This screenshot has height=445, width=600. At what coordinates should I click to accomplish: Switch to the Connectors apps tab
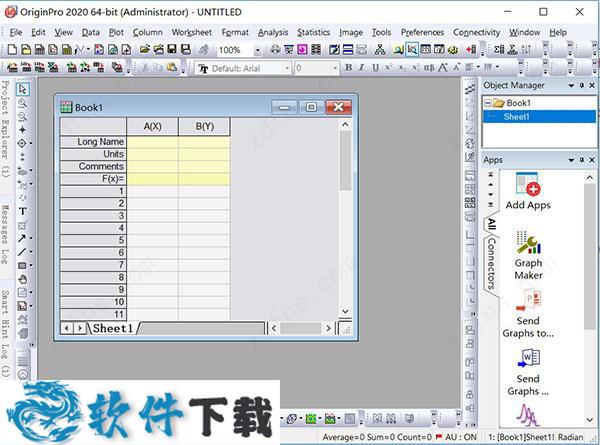491,263
